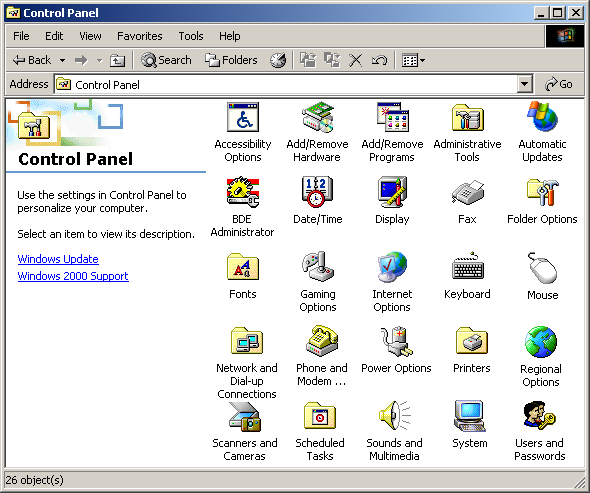Select the Users and Passwords icon
Viewport: 590px width, 493px height.
pyautogui.click(x=539, y=416)
